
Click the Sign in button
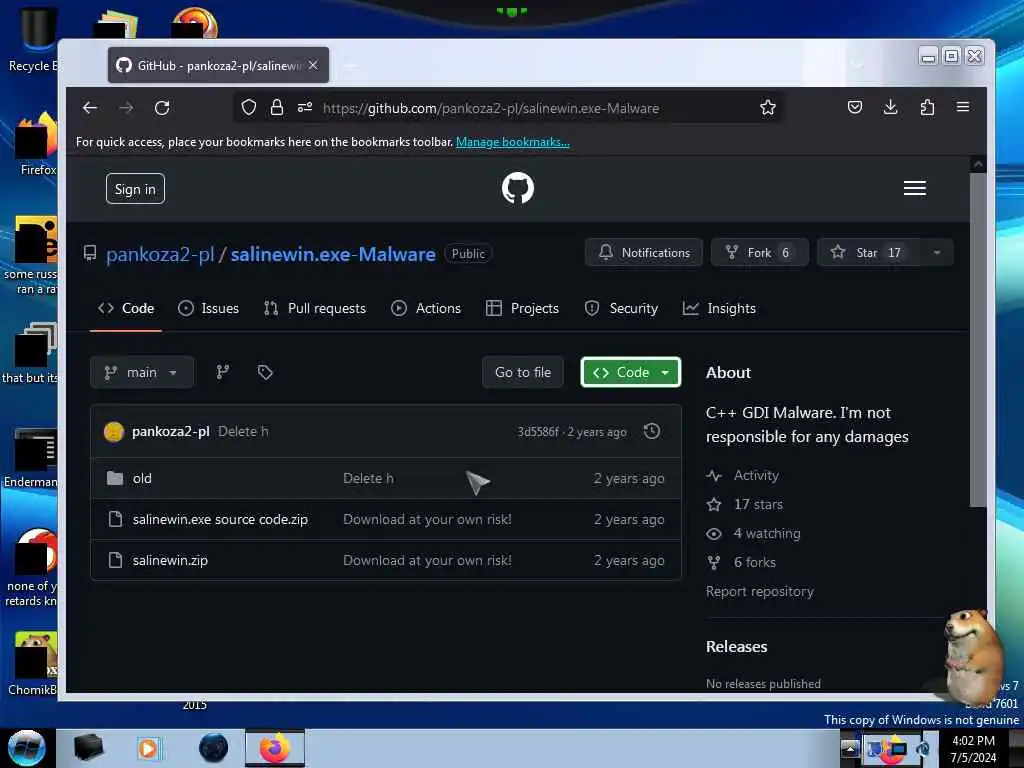pyautogui.click(x=135, y=189)
